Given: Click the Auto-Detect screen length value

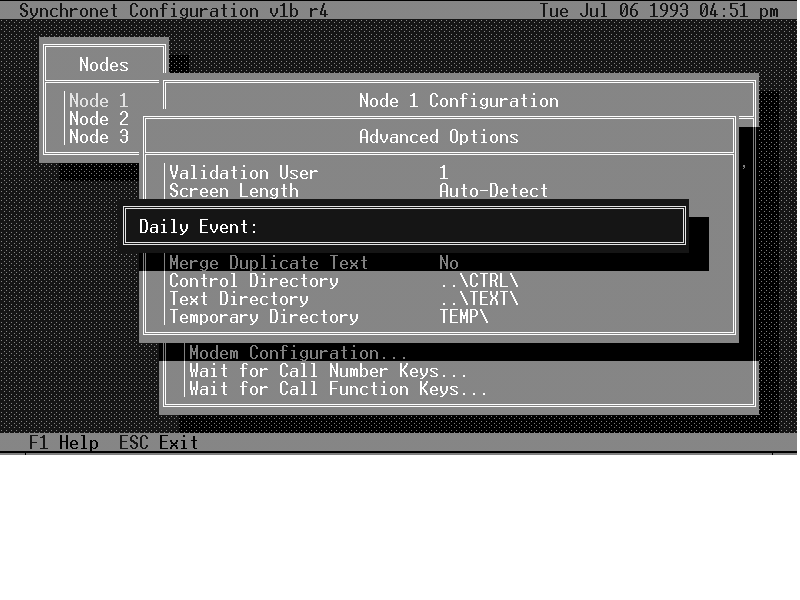Looking at the screenshot, I should [x=493, y=191].
